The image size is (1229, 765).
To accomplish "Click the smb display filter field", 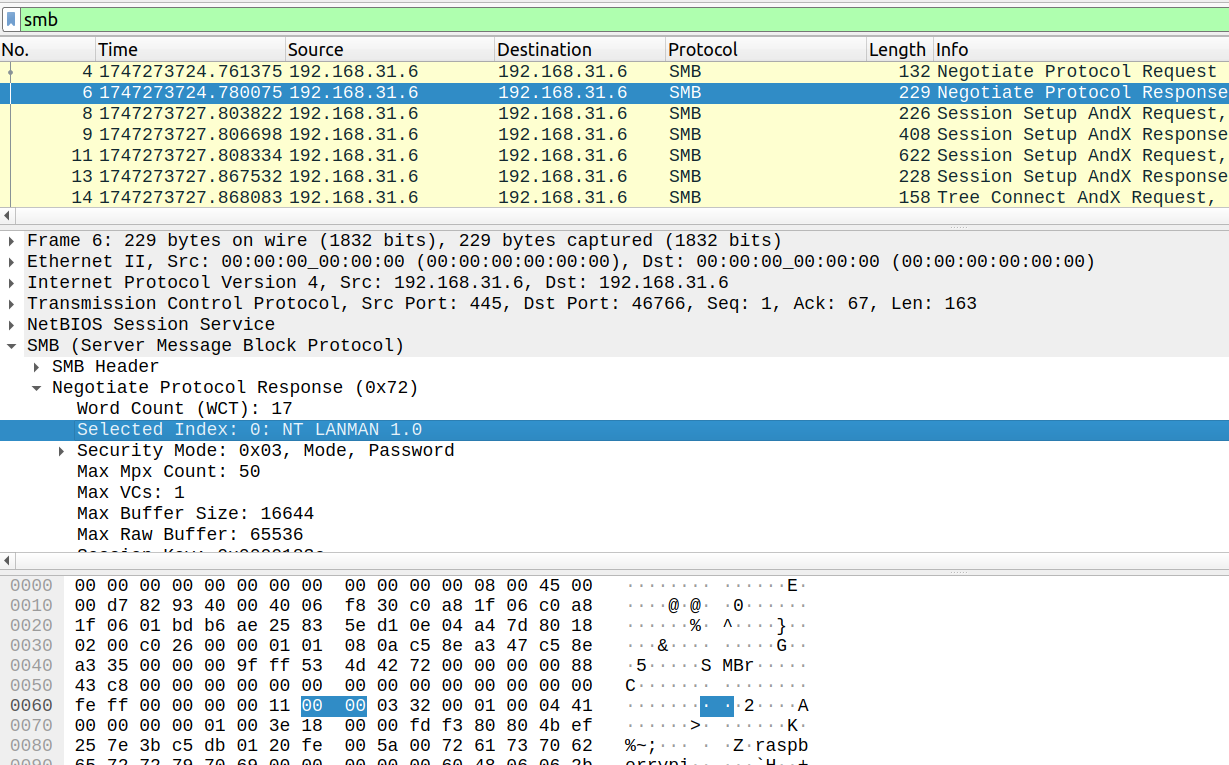I will click(x=624, y=19).
